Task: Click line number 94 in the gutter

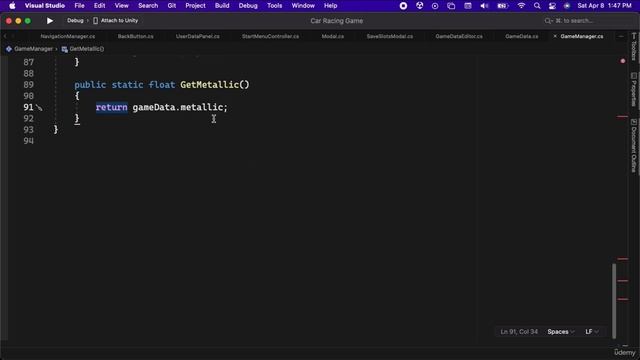Action: (x=29, y=141)
